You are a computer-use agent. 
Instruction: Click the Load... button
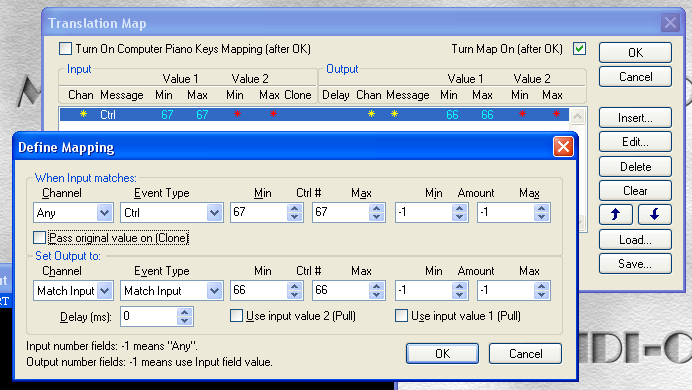point(636,240)
